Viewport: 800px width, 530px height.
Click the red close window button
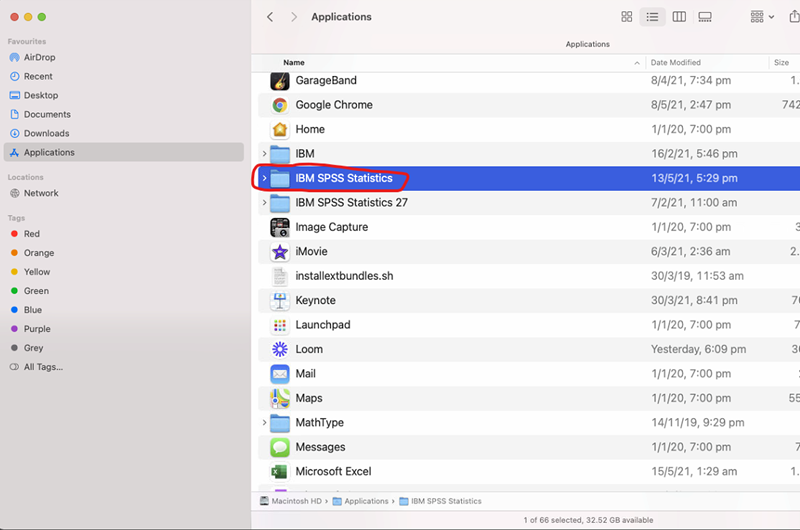click(x=14, y=17)
